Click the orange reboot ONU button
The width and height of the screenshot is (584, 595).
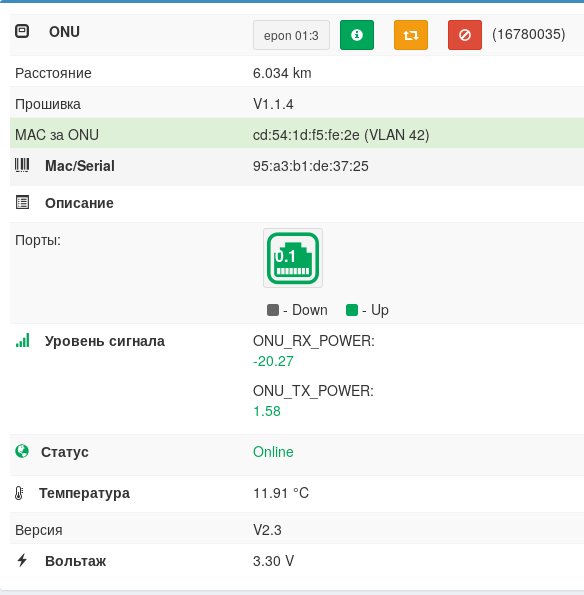pyautogui.click(x=411, y=35)
